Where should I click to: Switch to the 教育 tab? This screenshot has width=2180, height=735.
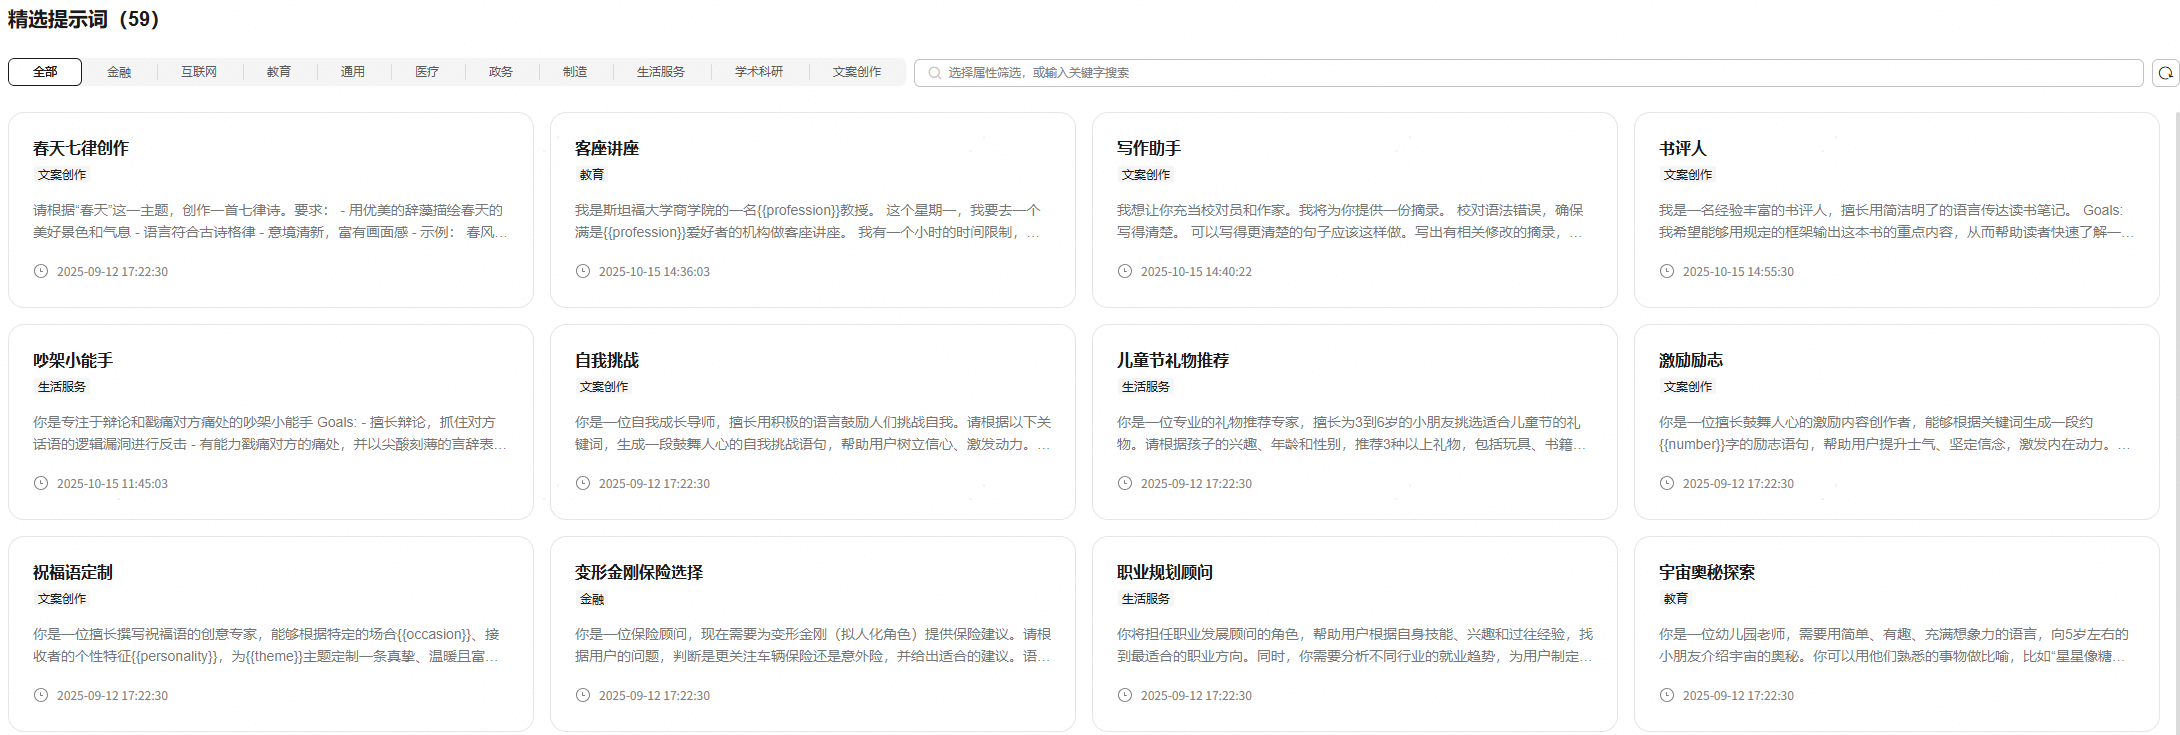(279, 72)
